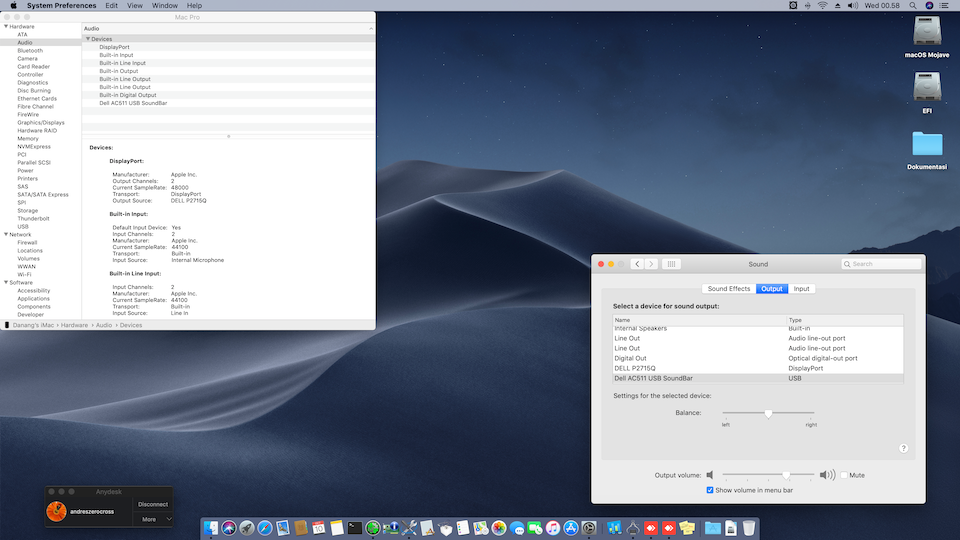Enable the Mute checkbox
This screenshot has width=960, height=540.
[x=844, y=475]
